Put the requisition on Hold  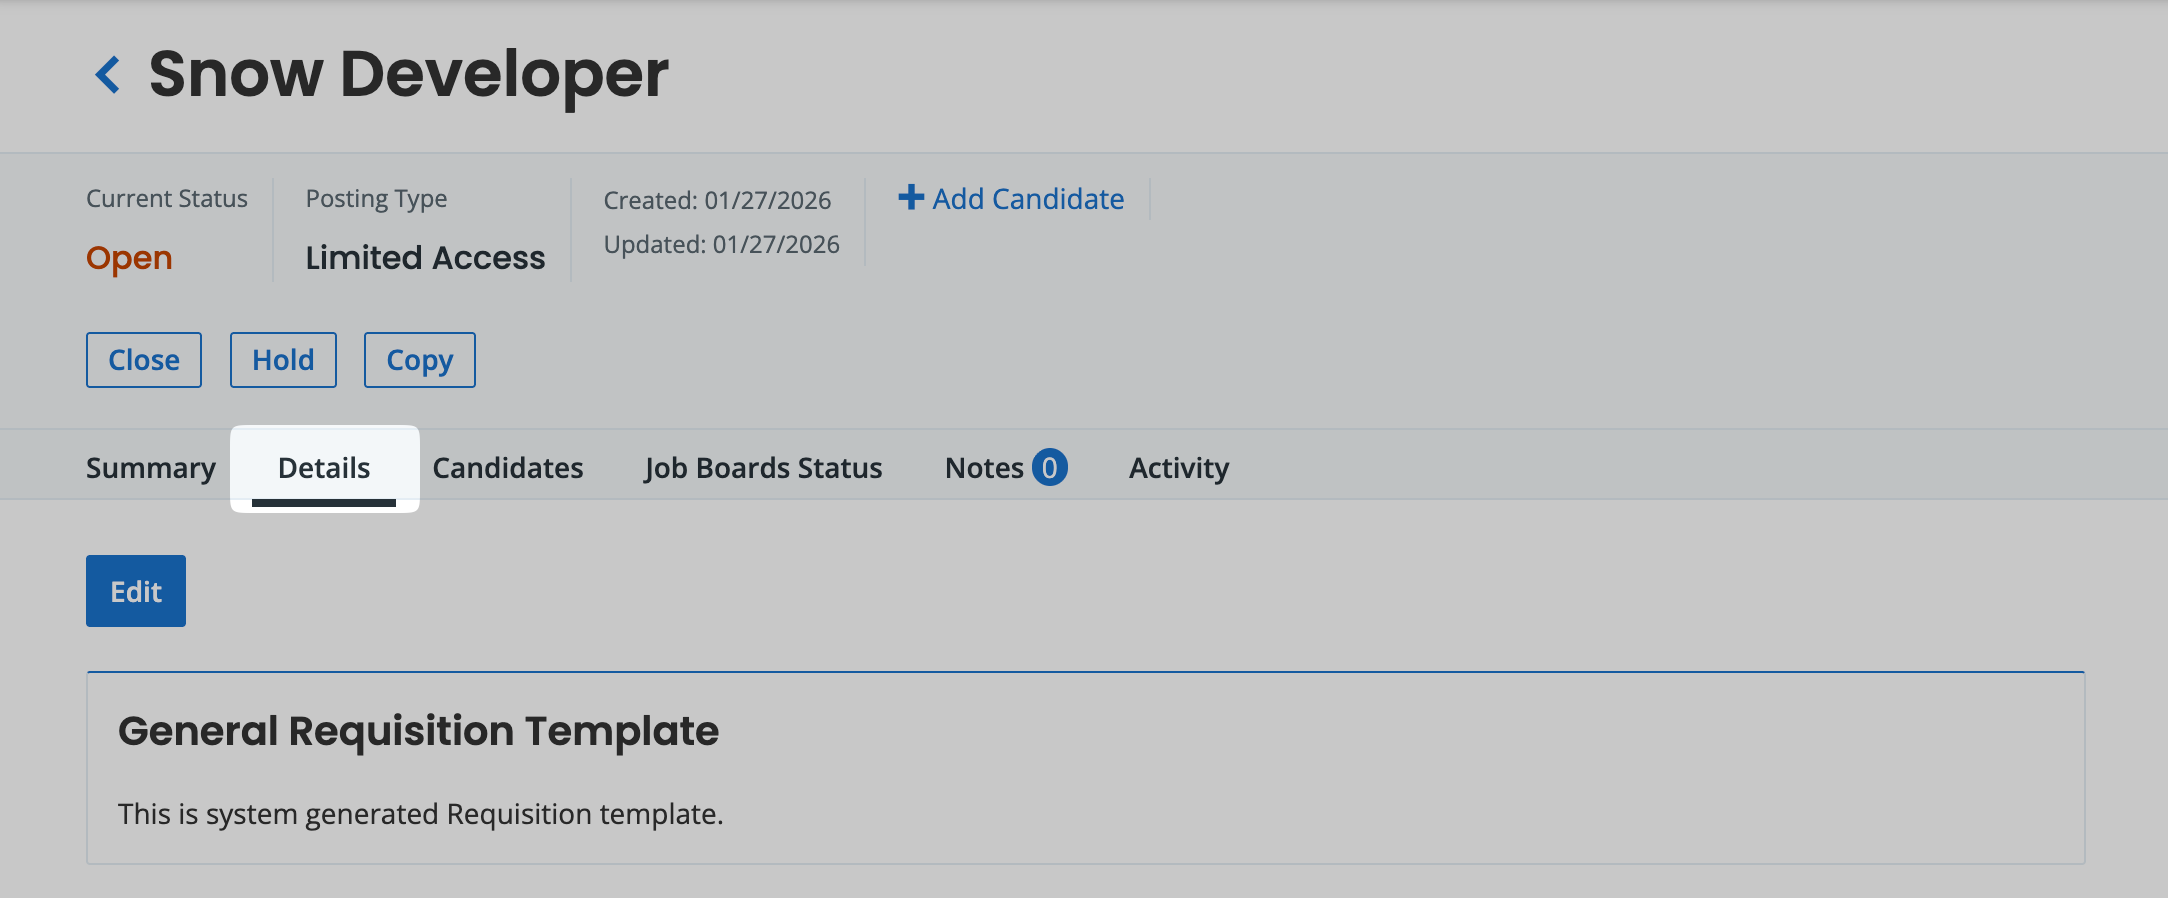pyautogui.click(x=283, y=360)
